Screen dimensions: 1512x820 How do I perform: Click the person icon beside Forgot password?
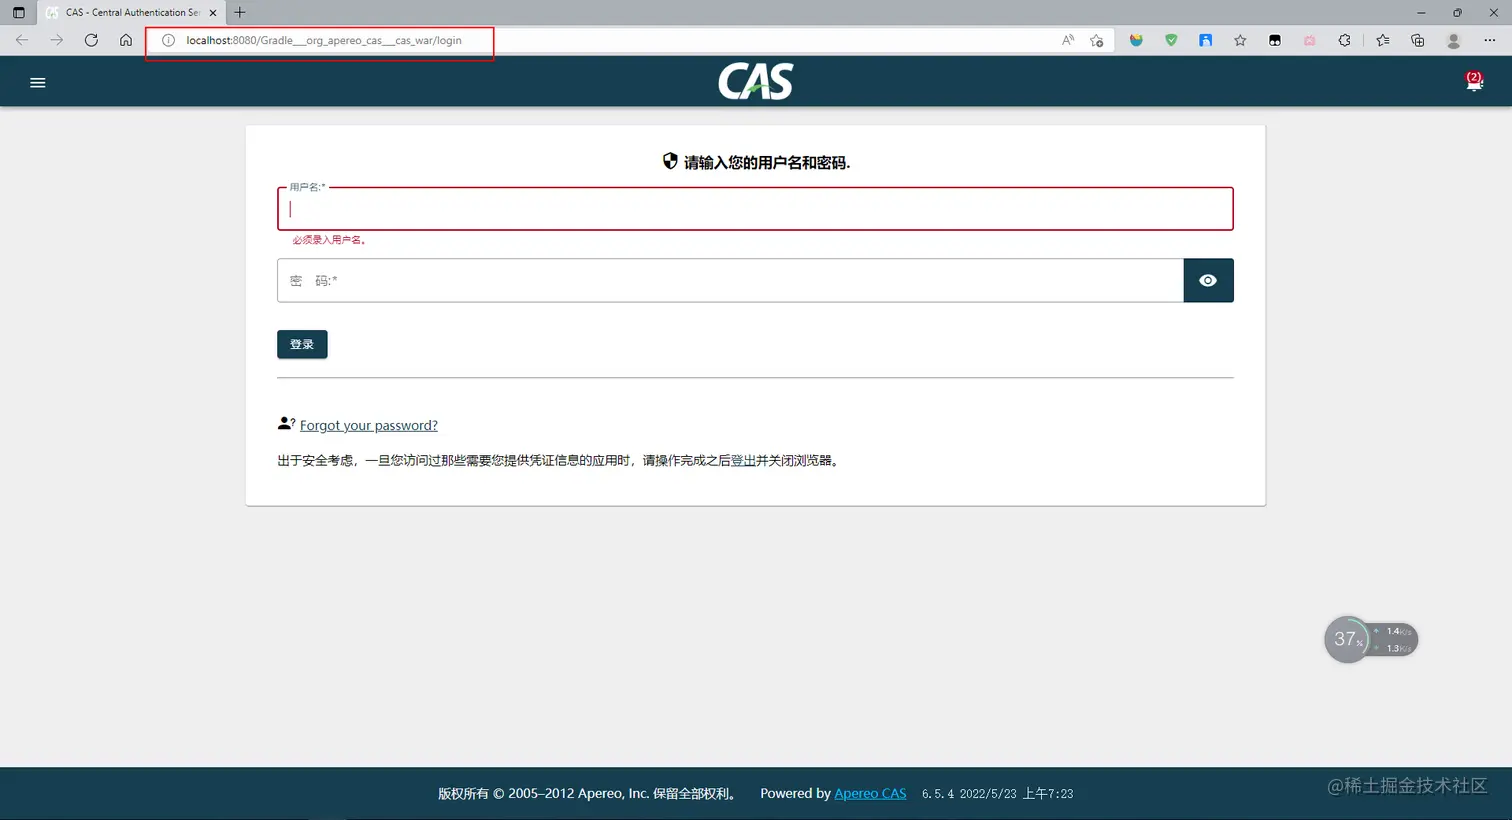pyautogui.click(x=286, y=424)
